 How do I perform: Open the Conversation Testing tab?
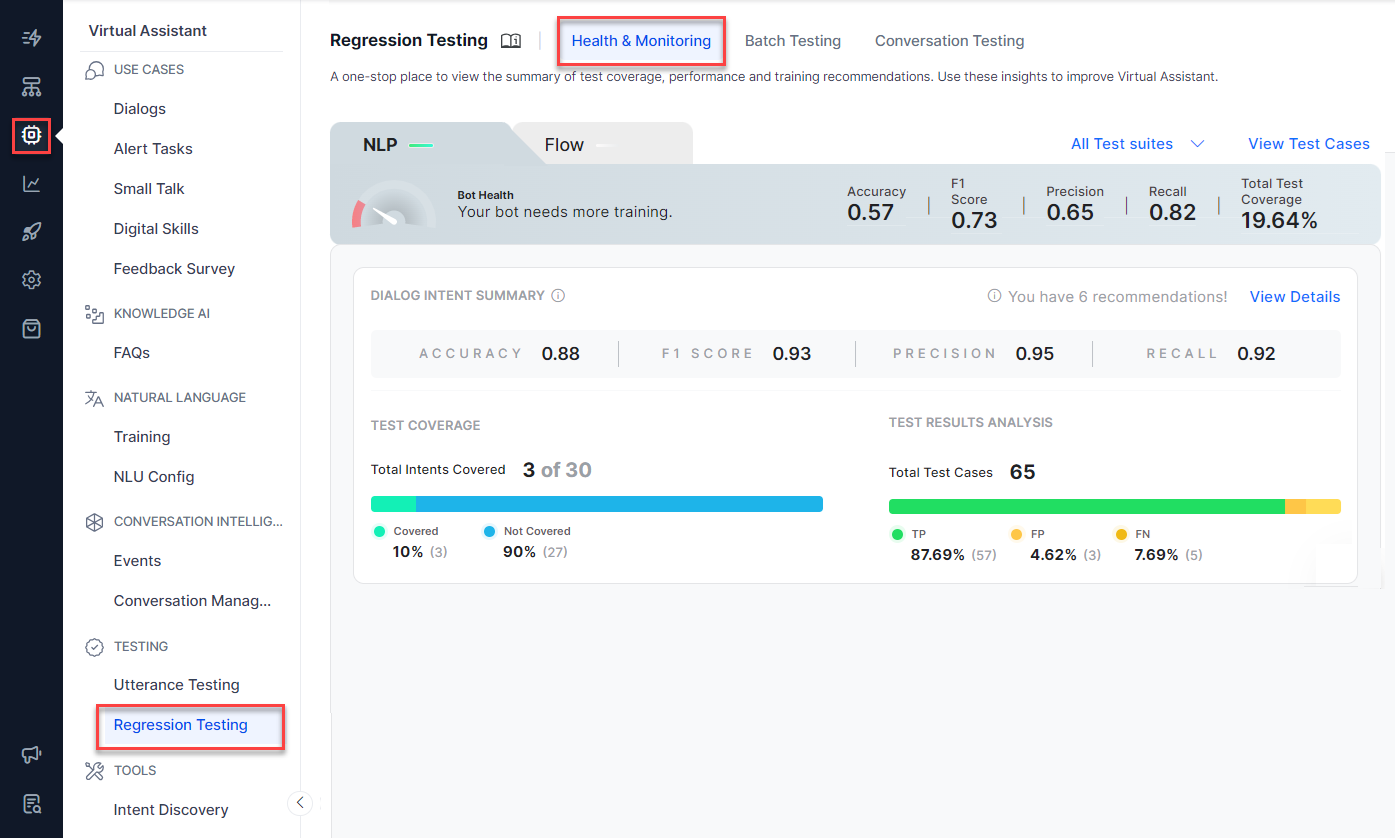click(x=949, y=41)
